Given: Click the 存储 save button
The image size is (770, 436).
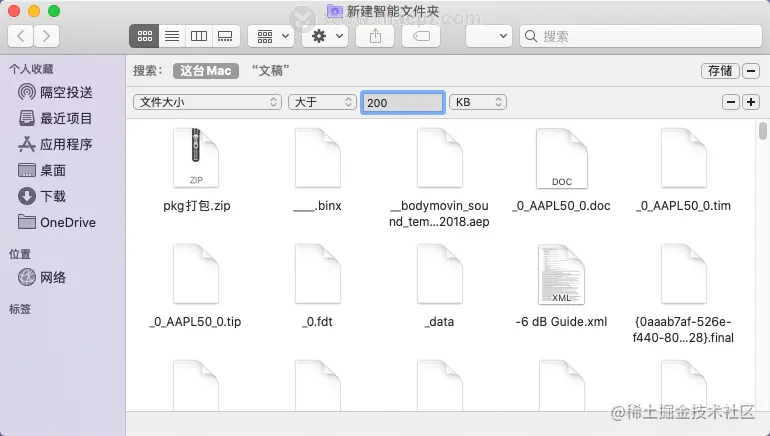Looking at the screenshot, I should pyautogui.click(x=720, y=71).
